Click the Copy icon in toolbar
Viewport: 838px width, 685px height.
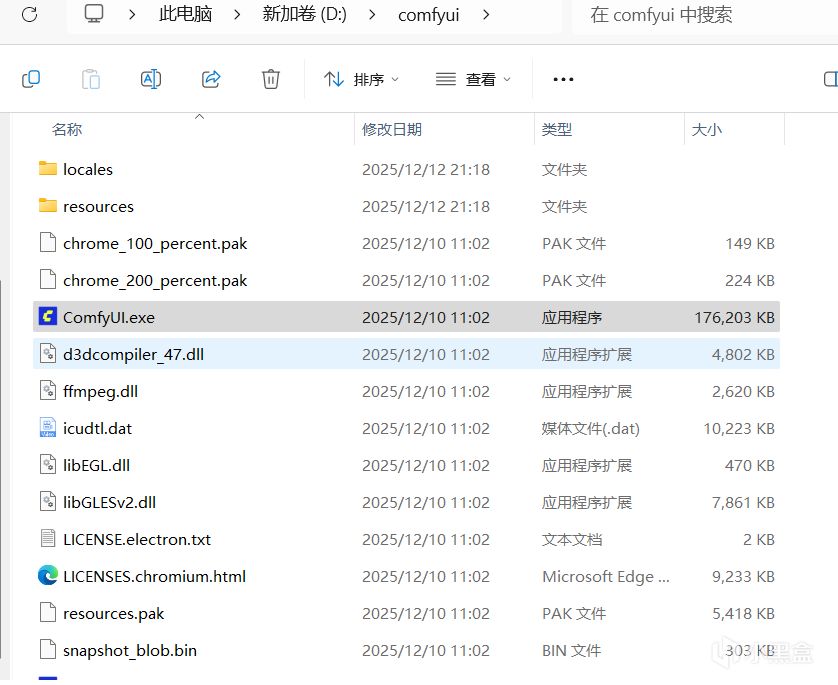click(31, 79)
